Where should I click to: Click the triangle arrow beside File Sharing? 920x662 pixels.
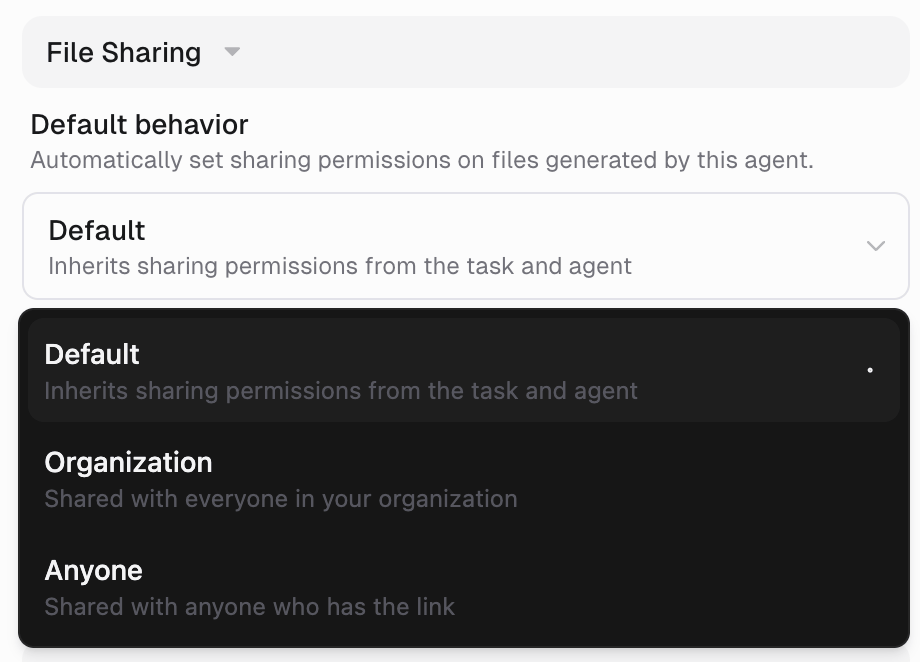coord(232,52)
